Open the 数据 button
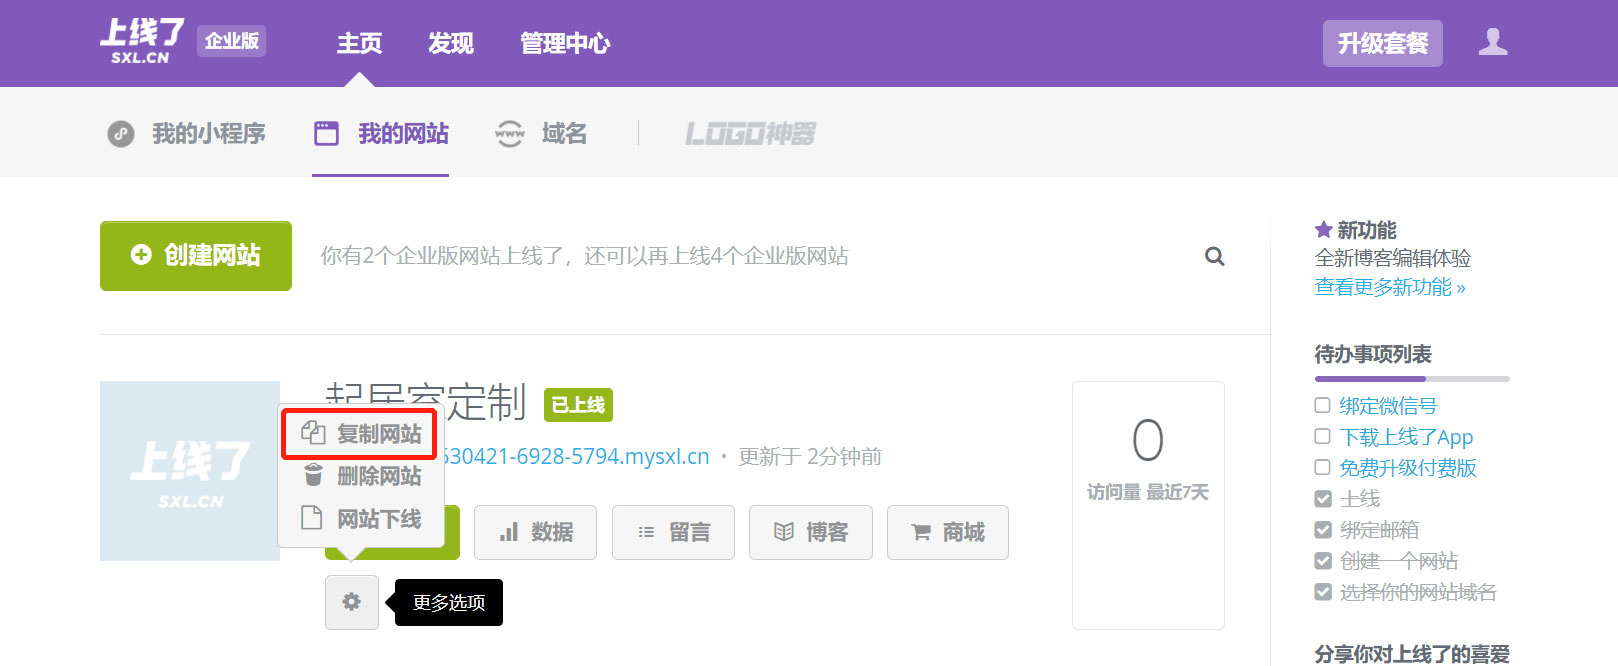The height and width of the screenshot is (666, 1618). coord(536,532)
